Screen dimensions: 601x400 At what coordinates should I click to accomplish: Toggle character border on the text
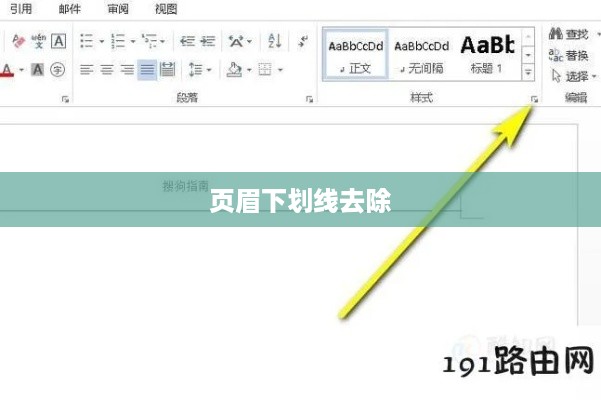(59, 41)
